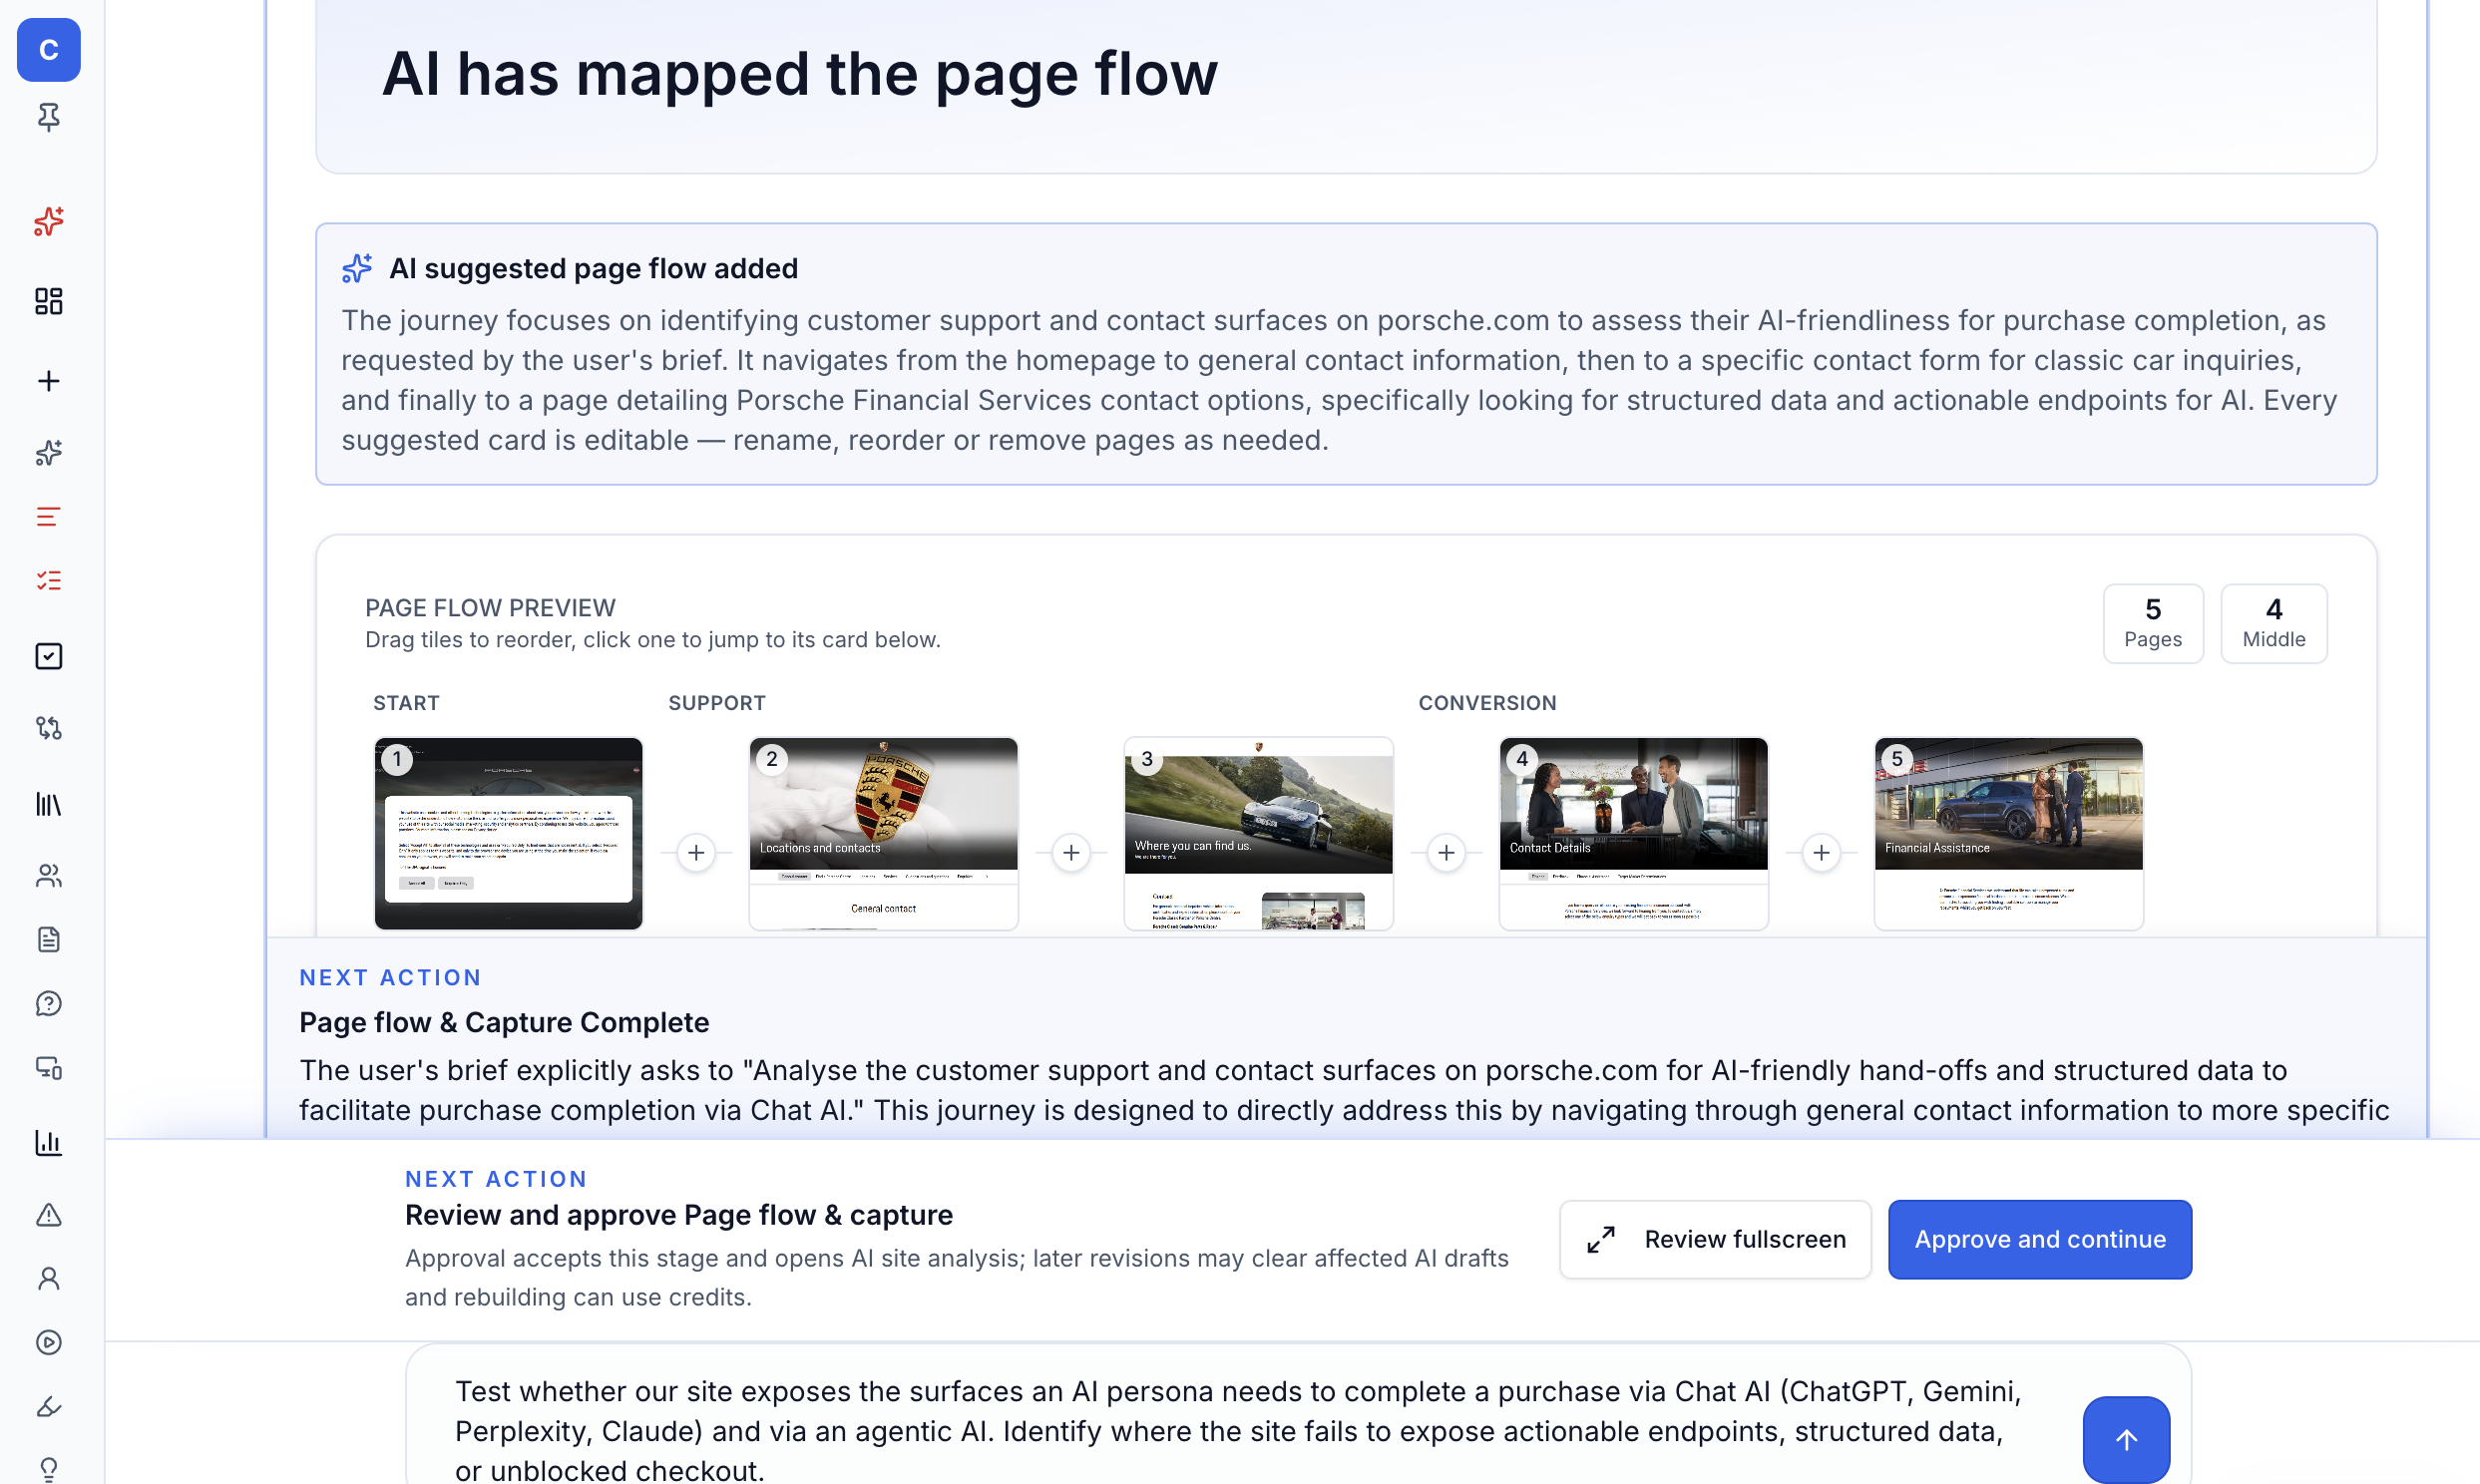Add a page between tiles 4 and 5

tap(1821, 852)
